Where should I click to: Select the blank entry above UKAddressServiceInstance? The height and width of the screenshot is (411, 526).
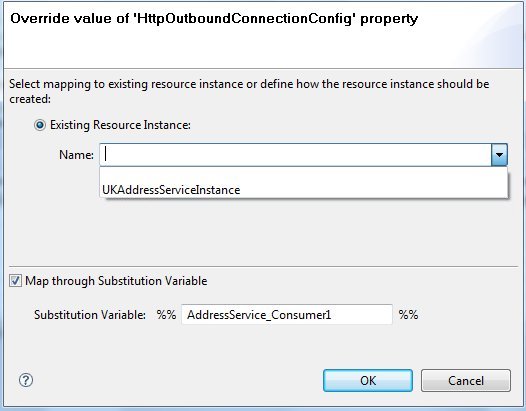click(x=304, y=175)
